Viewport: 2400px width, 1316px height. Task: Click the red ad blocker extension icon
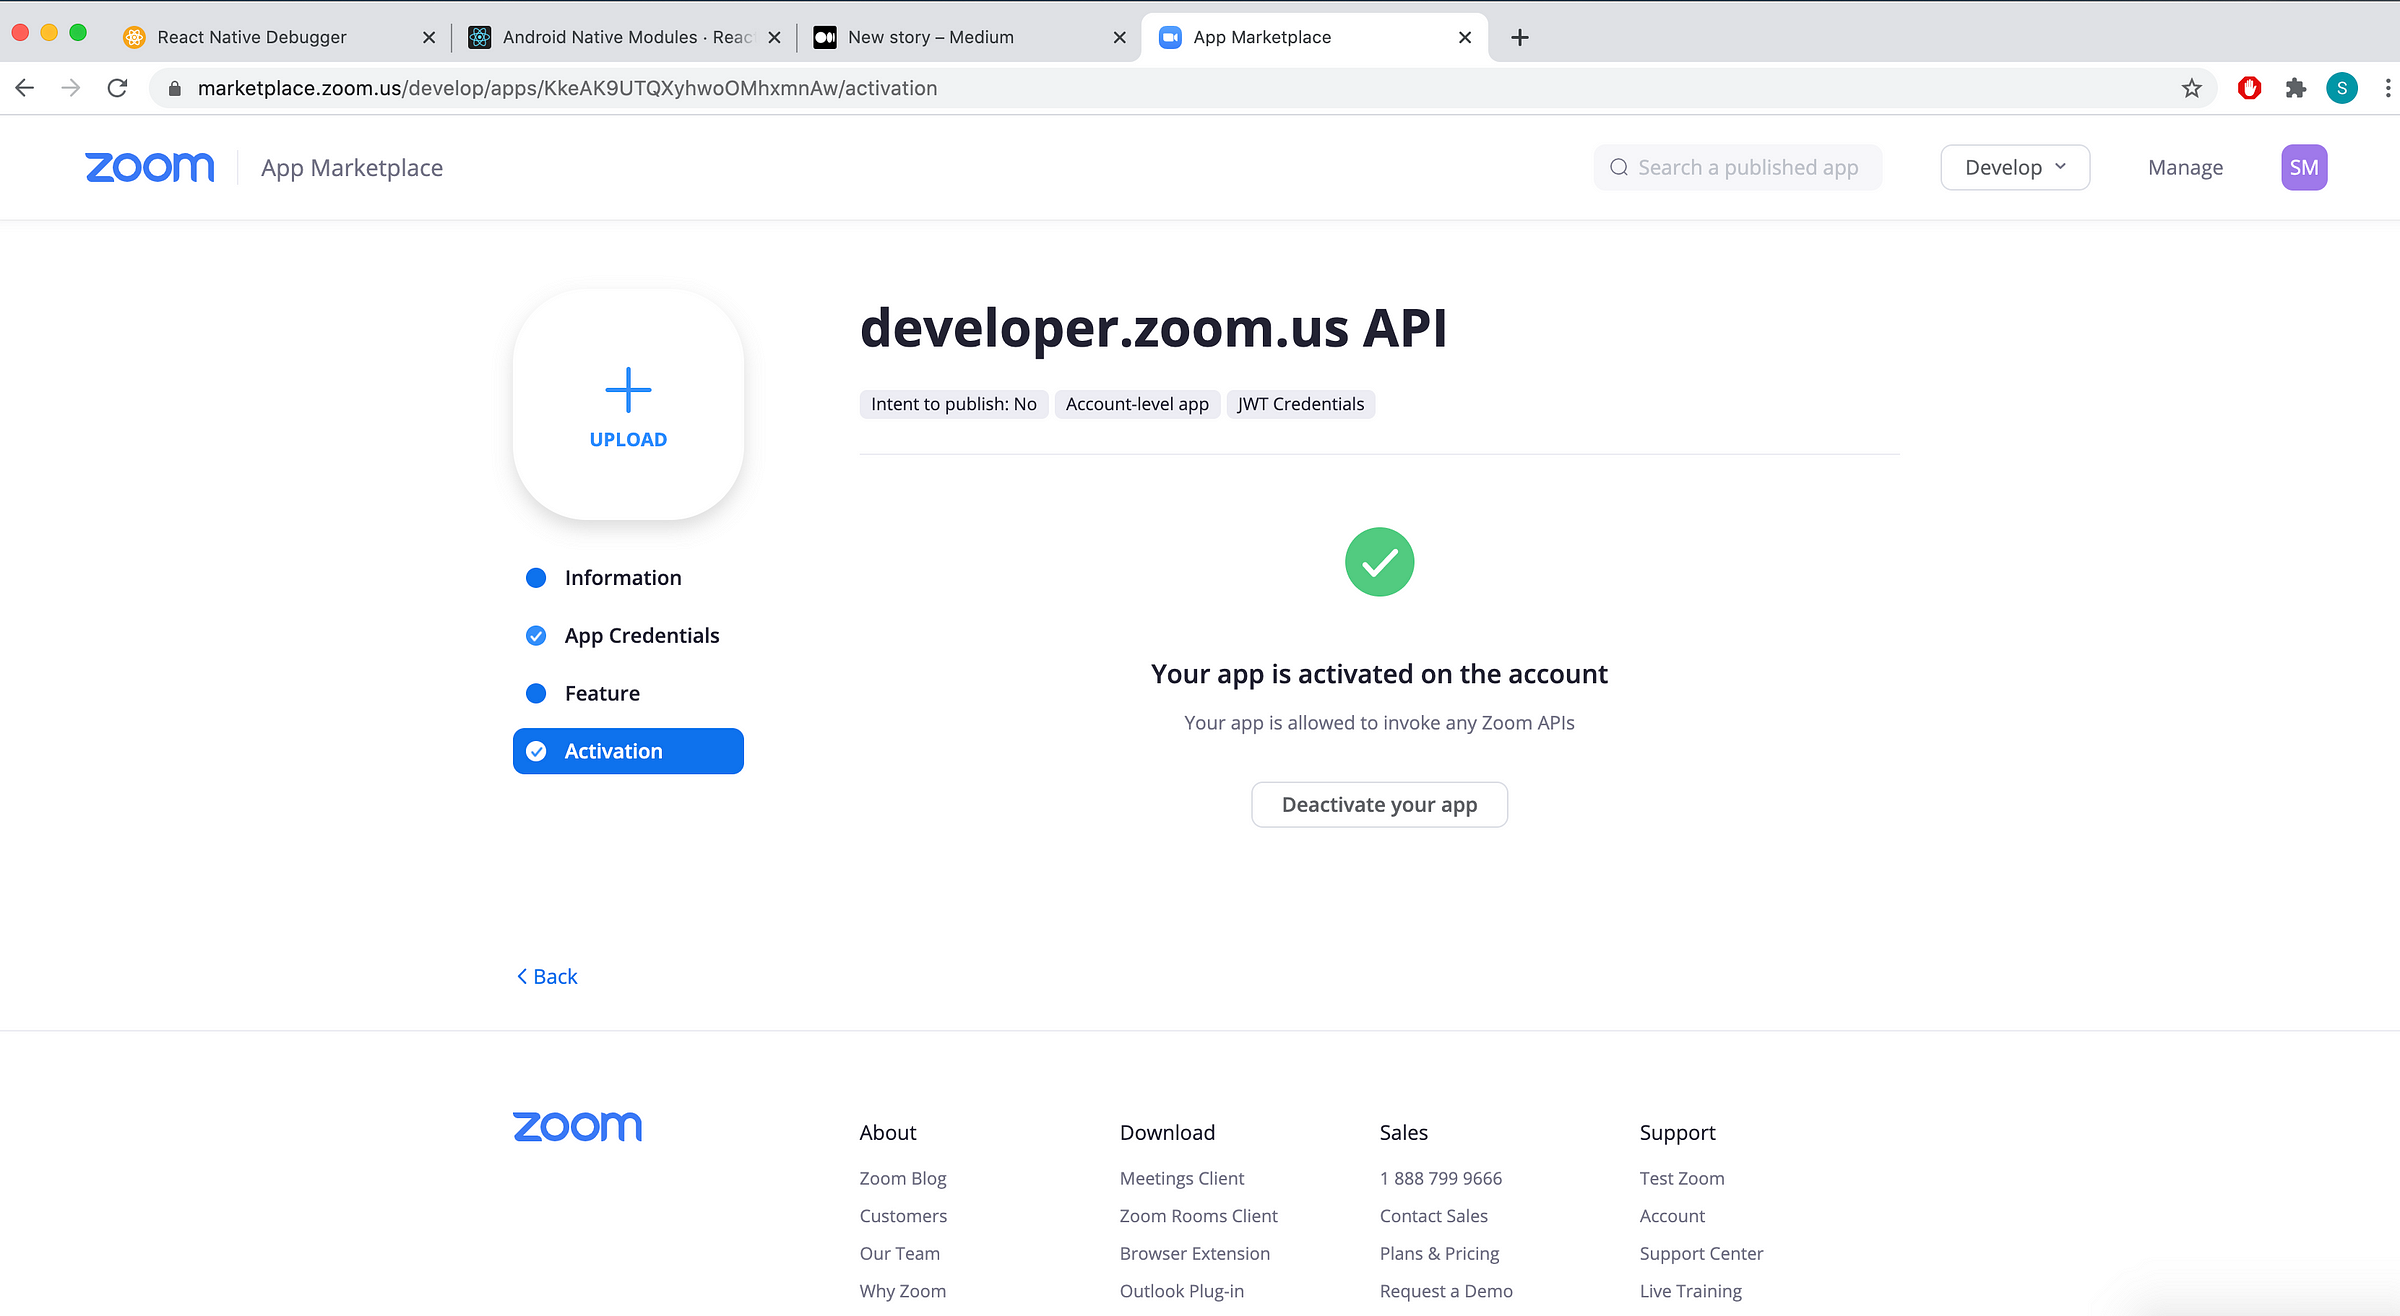click(x=2249, y=88)
